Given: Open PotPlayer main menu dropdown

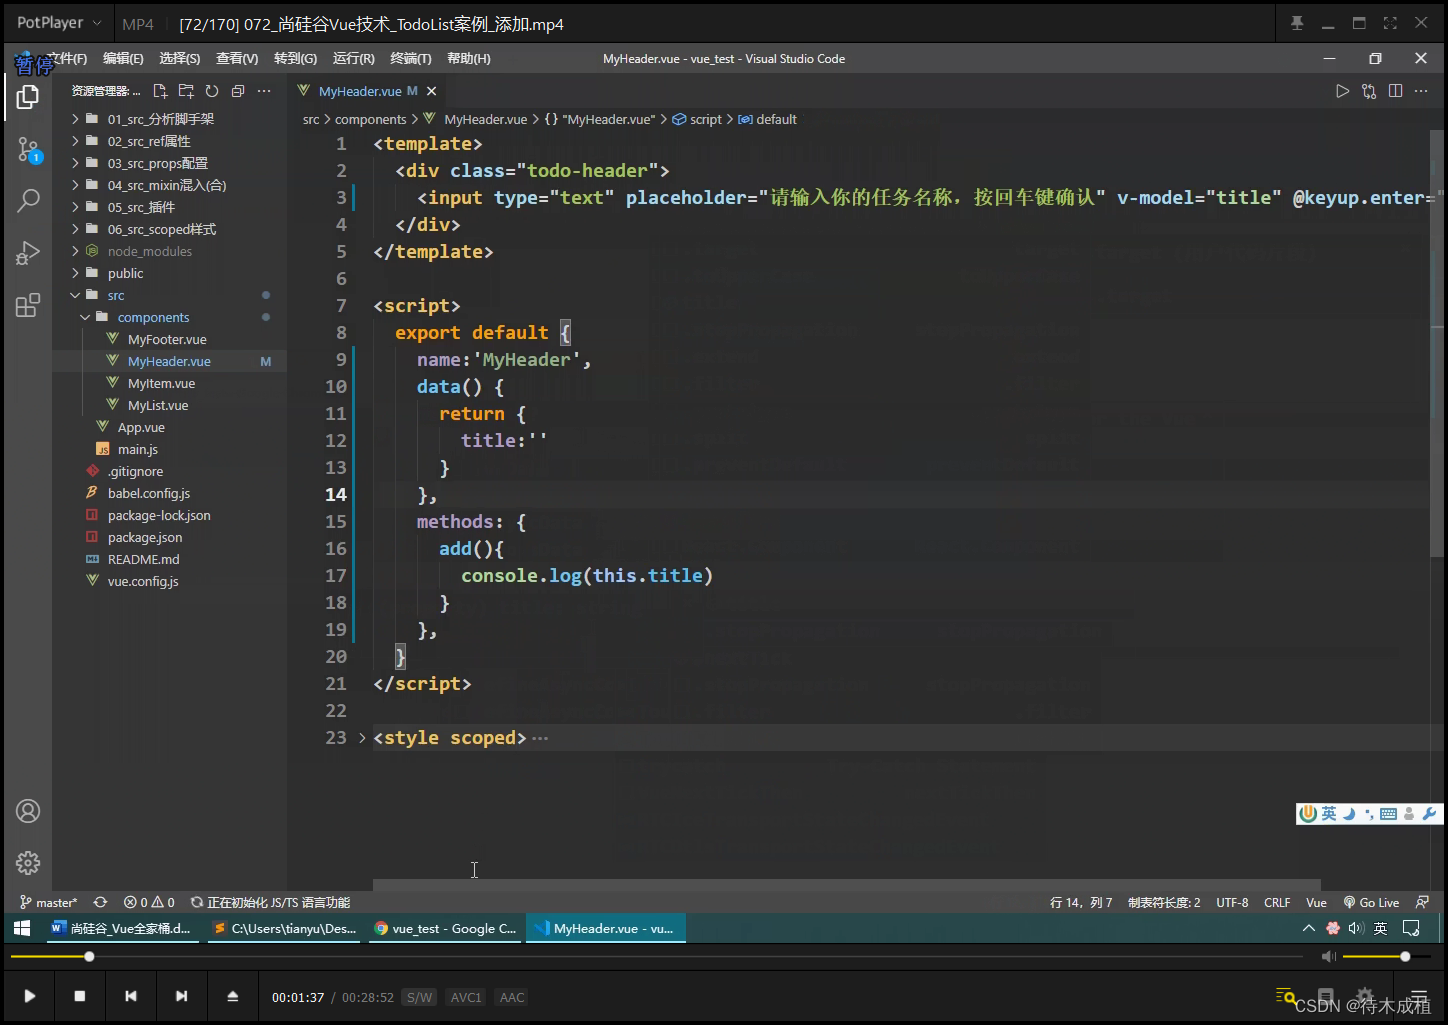Looking at the screenshot, I should 60,23.
